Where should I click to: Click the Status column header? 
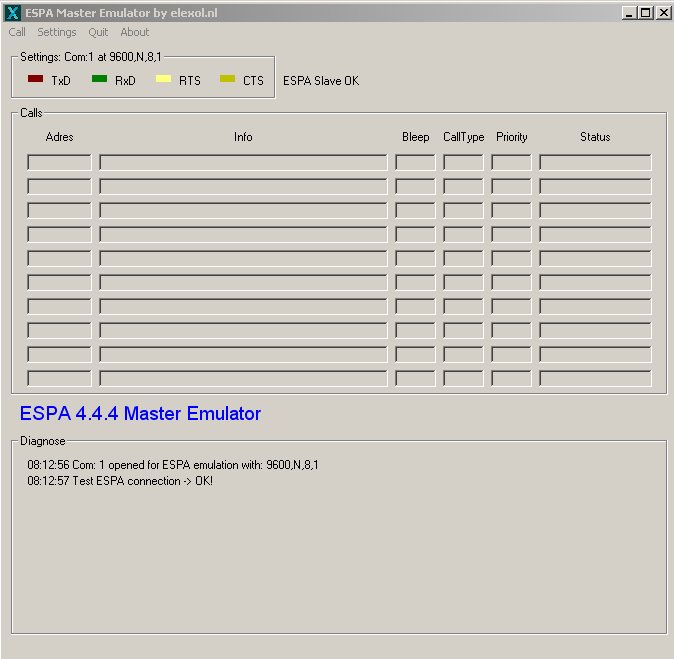tap(595, 137)
